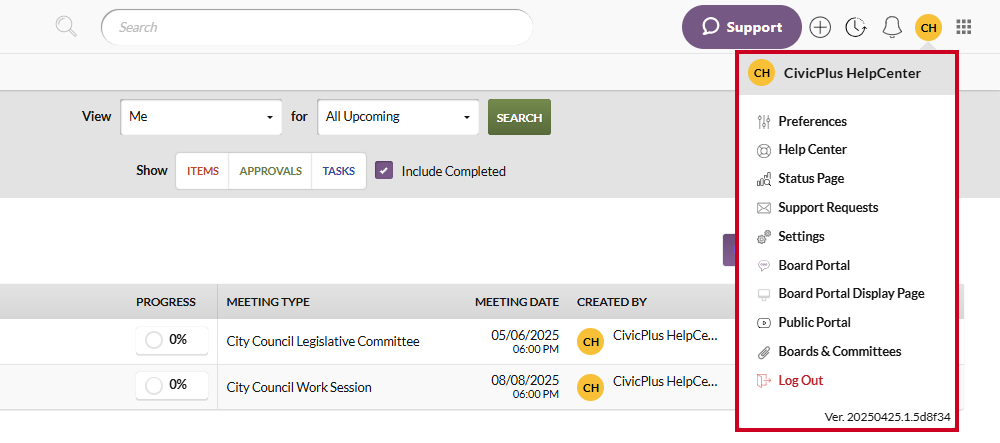
Task: Click the version text Ver. 20250425.1.5d8f34
Action: 888,417
